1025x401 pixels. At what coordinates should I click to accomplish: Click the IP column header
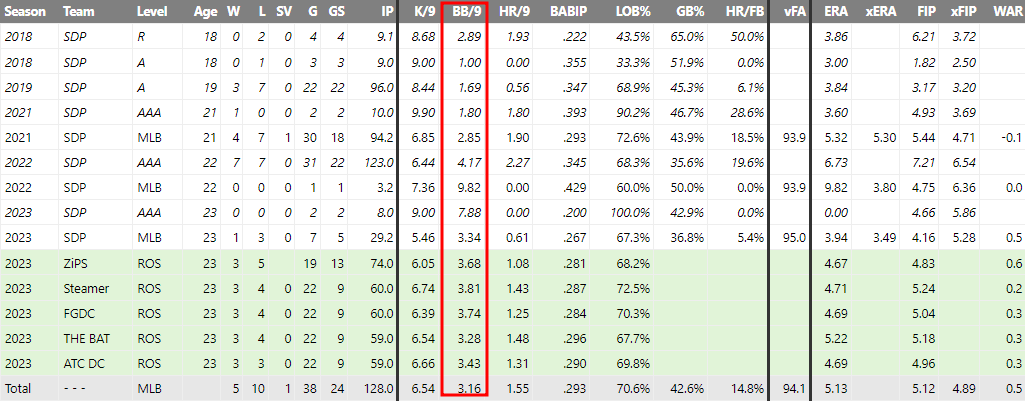pyautogui.click(x=388, y=12)
